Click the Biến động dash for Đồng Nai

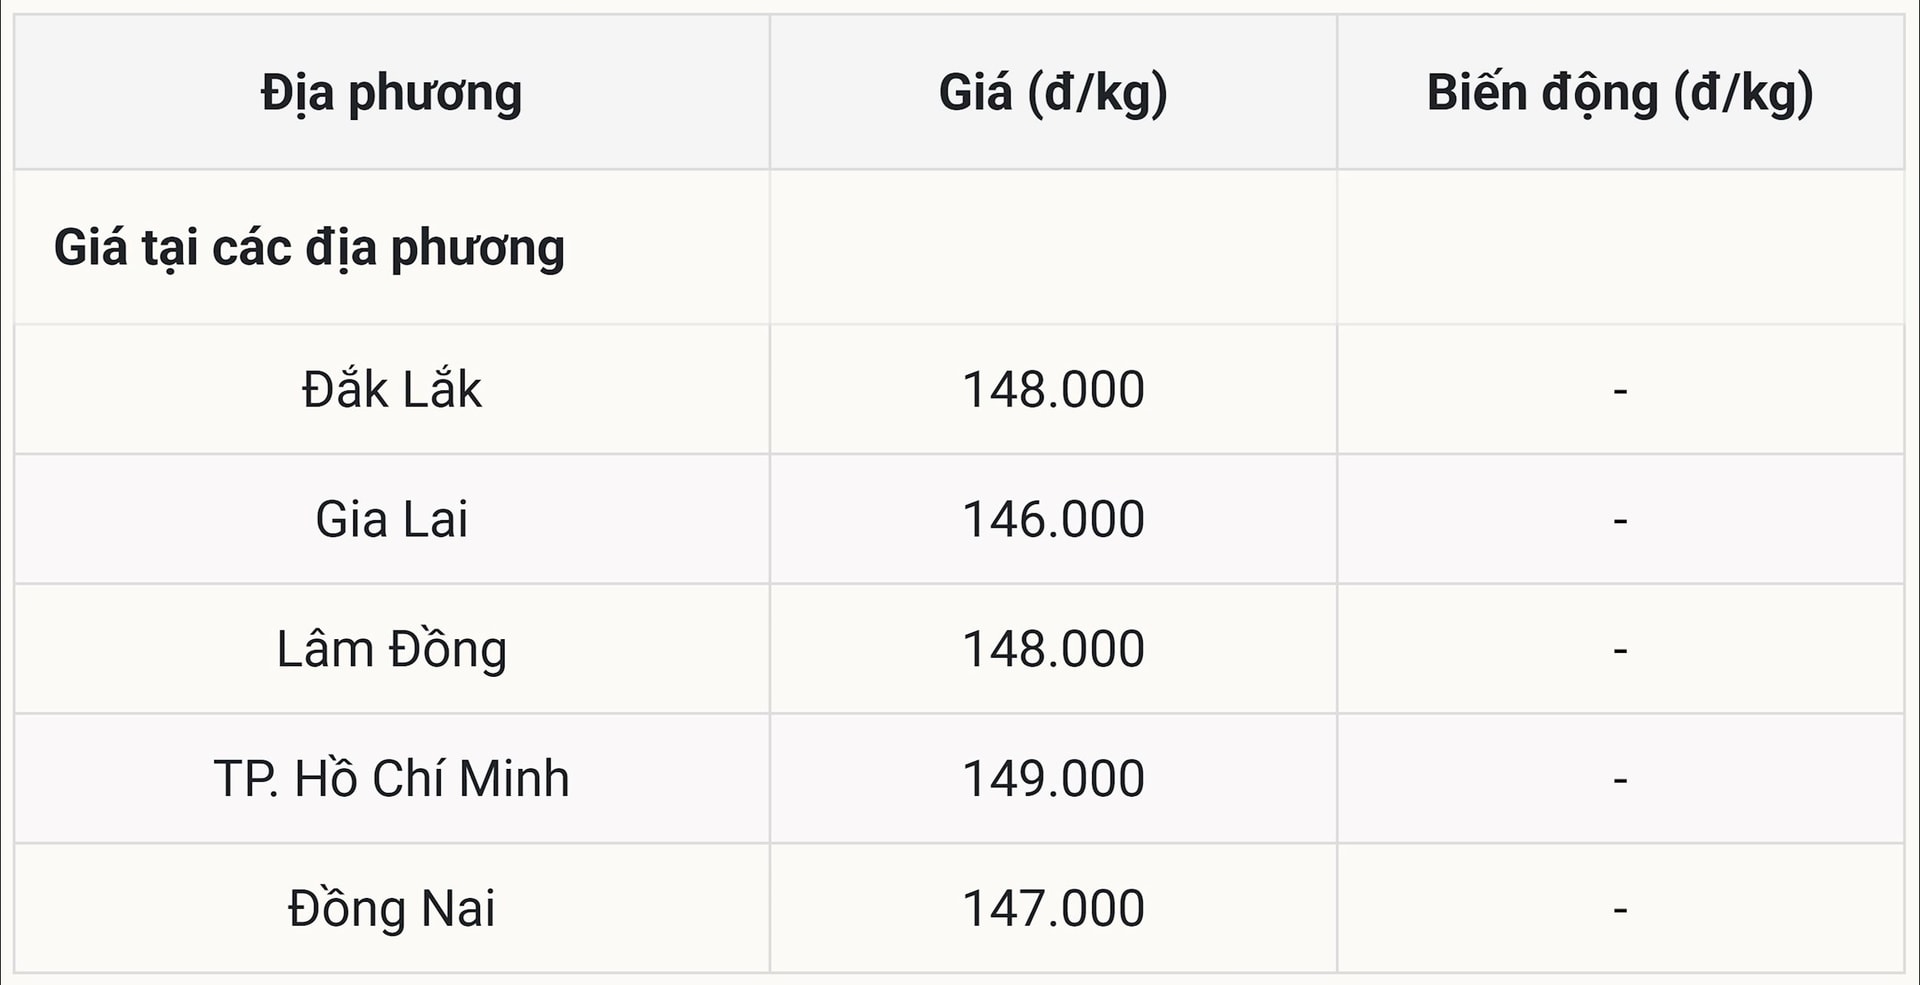pos(1620,909)
